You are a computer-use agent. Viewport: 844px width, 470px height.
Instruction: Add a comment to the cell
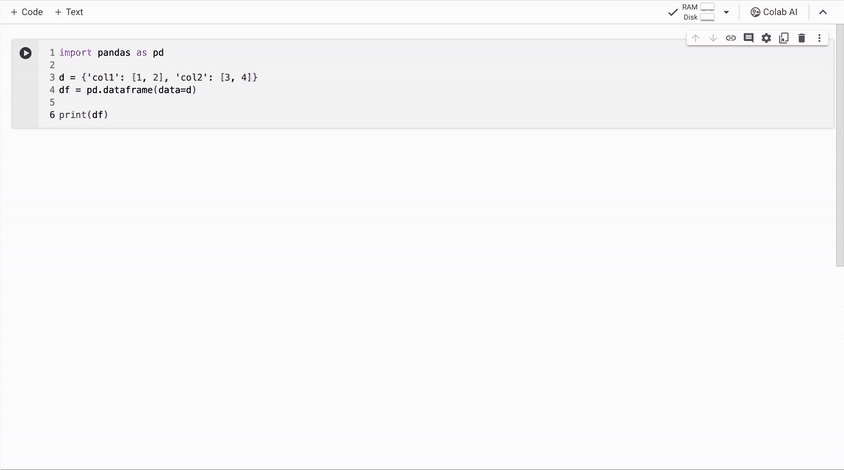click(748, 38)
